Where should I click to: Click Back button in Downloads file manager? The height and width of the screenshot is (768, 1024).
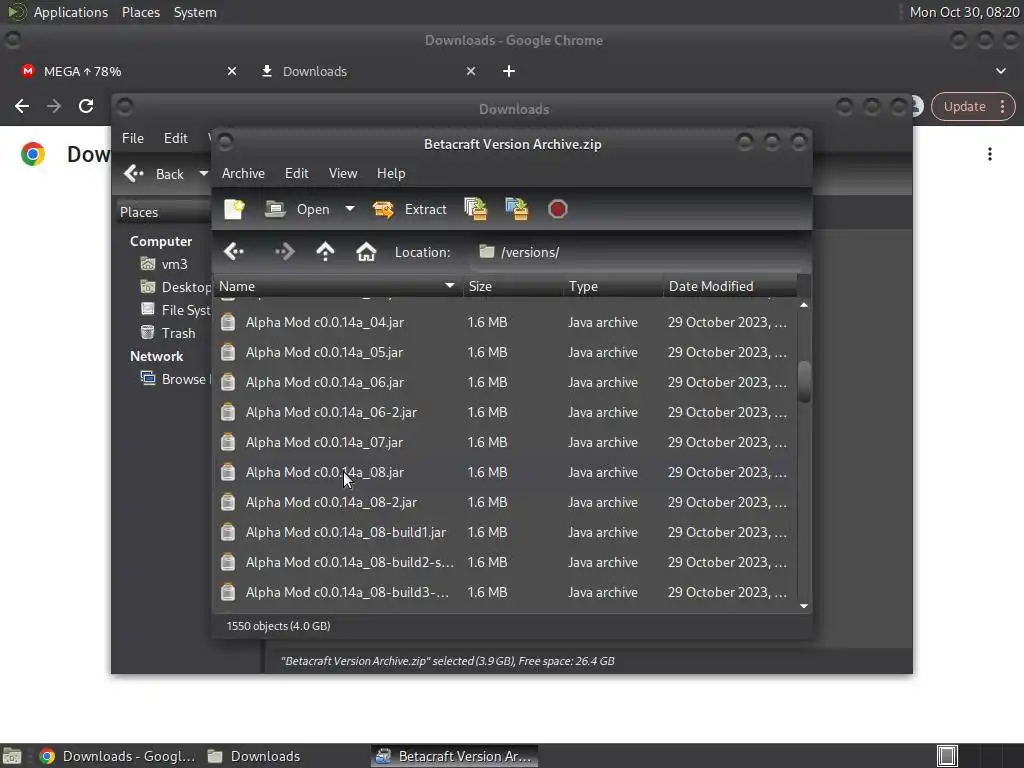pos(154,174)
